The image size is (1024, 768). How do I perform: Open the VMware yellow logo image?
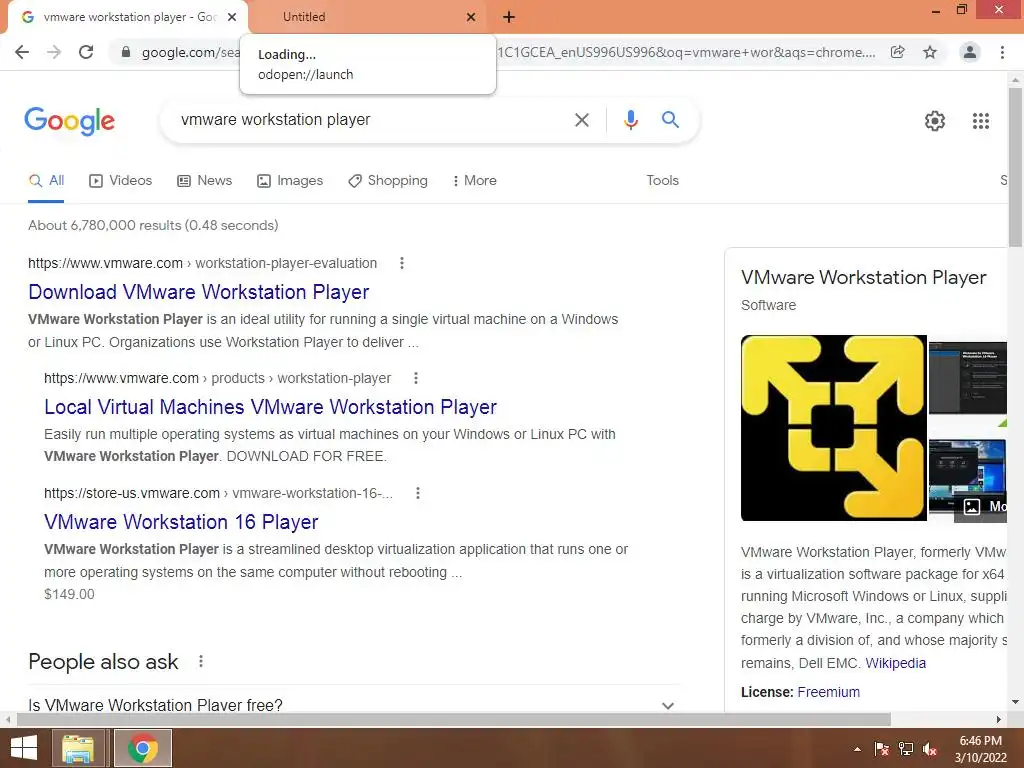(x=833, y=428)
